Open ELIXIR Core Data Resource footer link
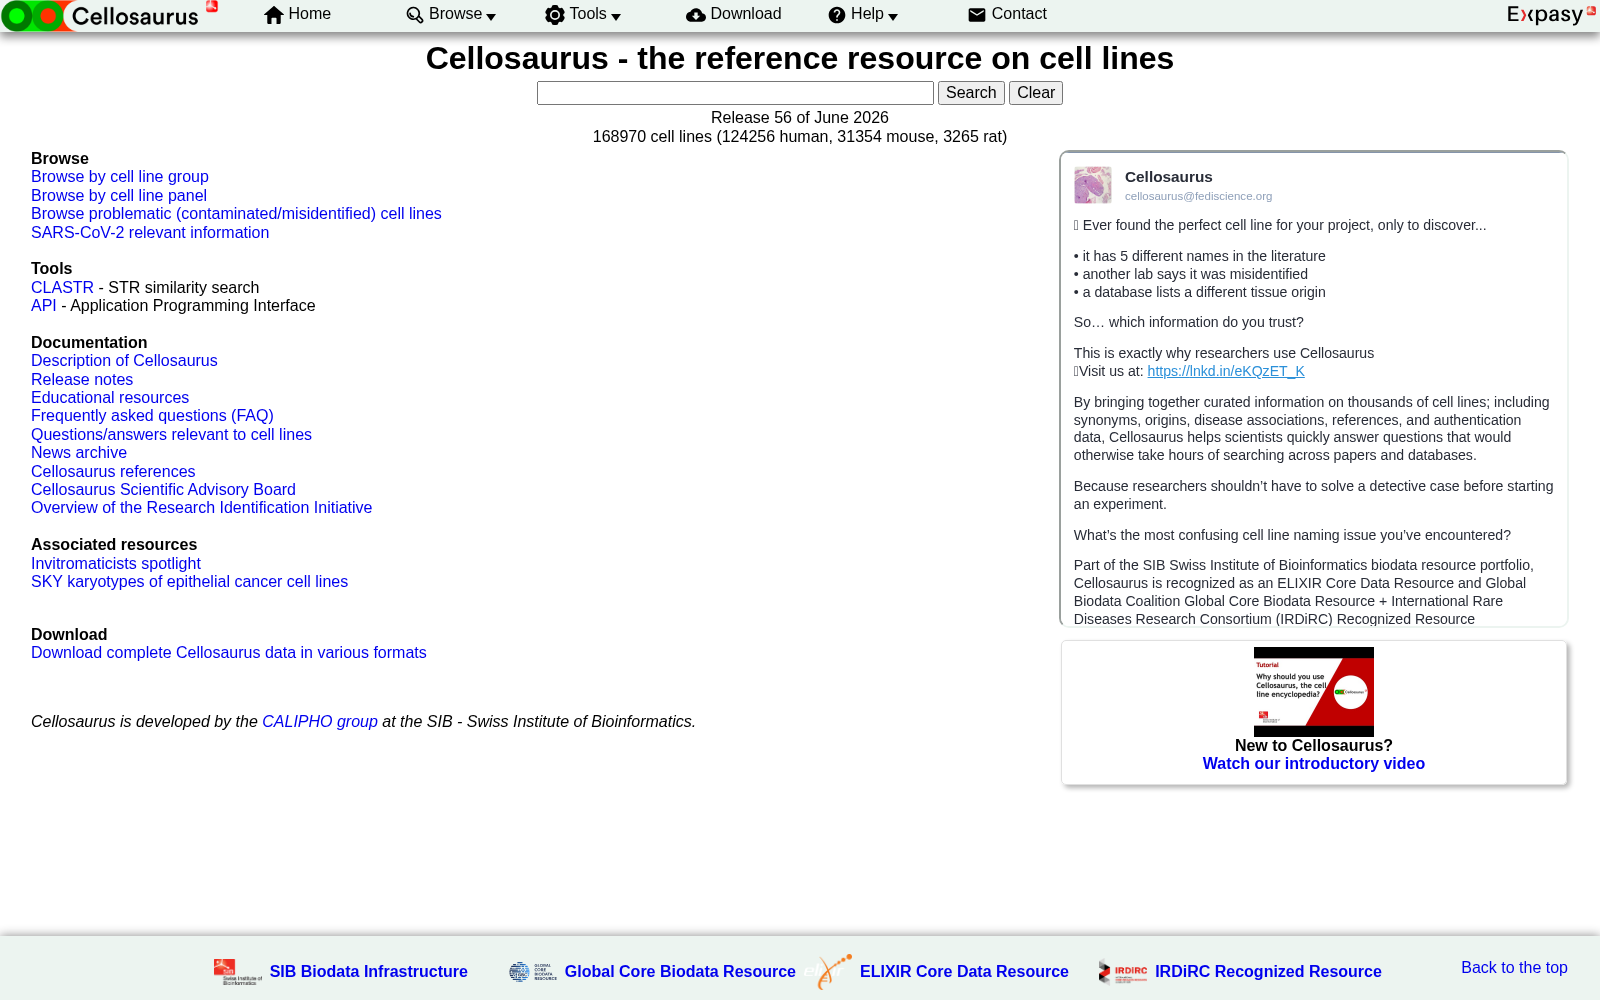1600x1000 pixels. click(x=964, y=972)
